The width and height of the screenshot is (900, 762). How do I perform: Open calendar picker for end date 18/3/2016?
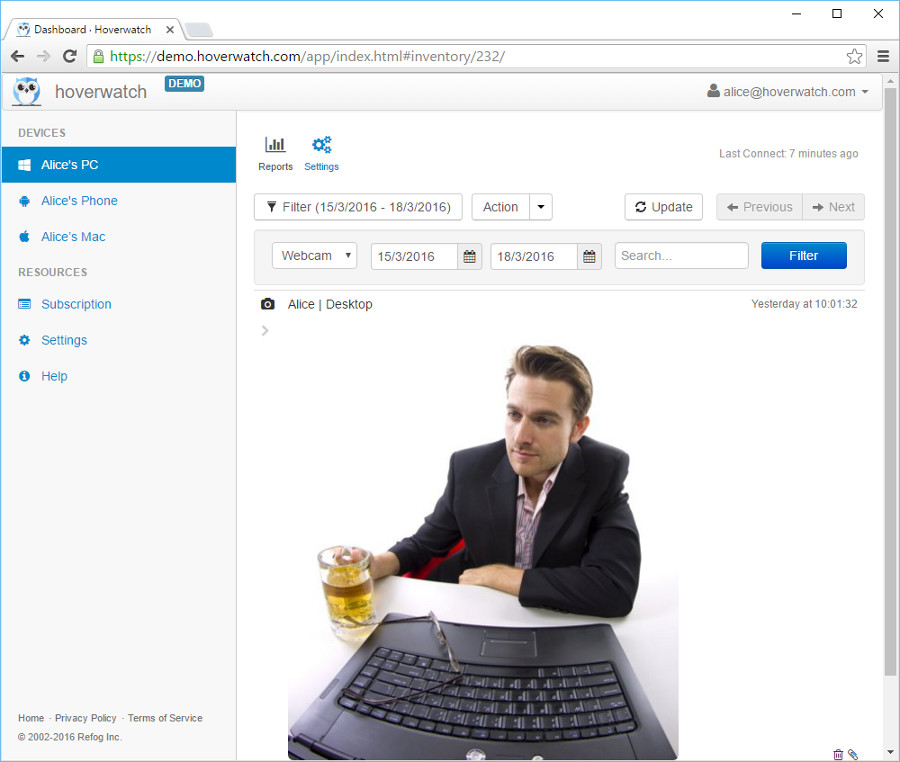click(589, 256)
